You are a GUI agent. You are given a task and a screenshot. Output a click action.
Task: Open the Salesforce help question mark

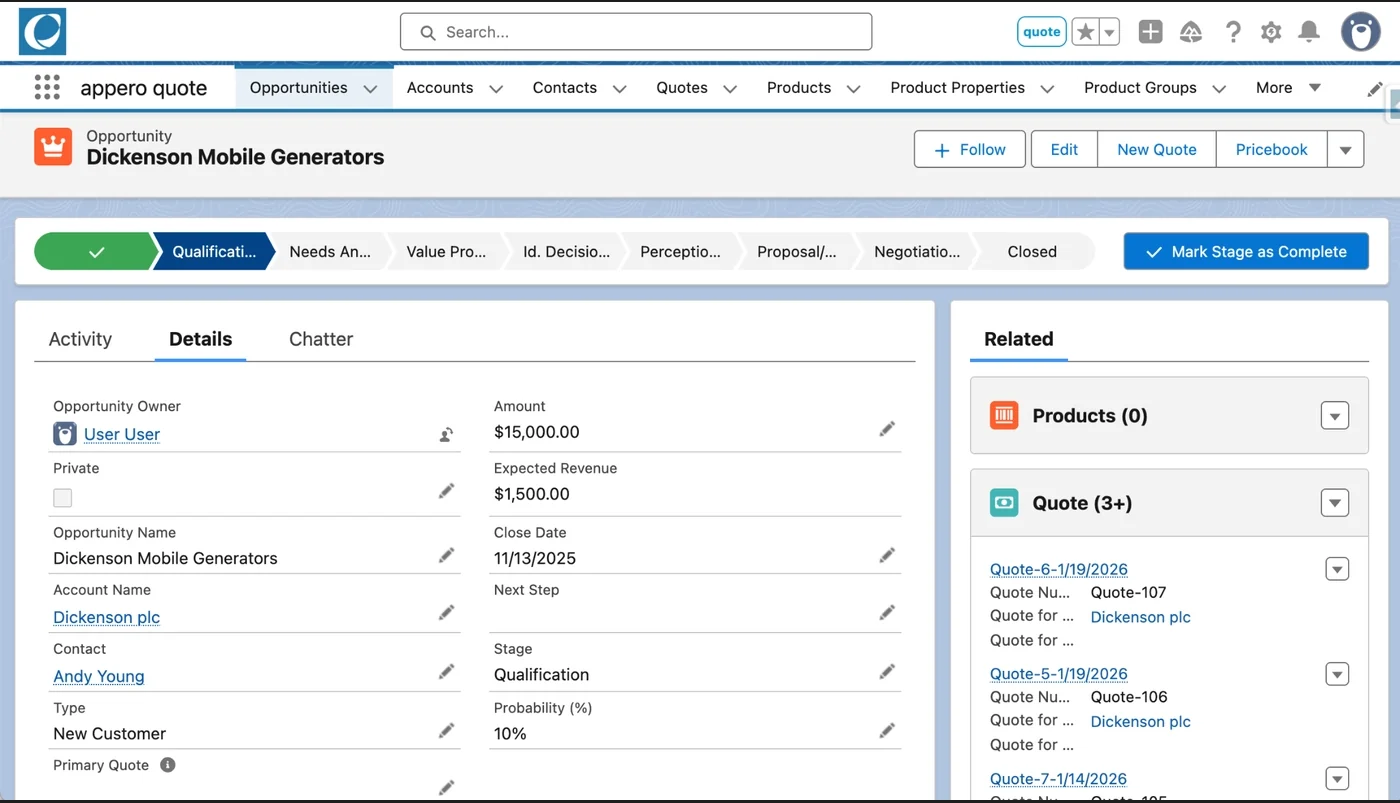[x=1233, y=32]
